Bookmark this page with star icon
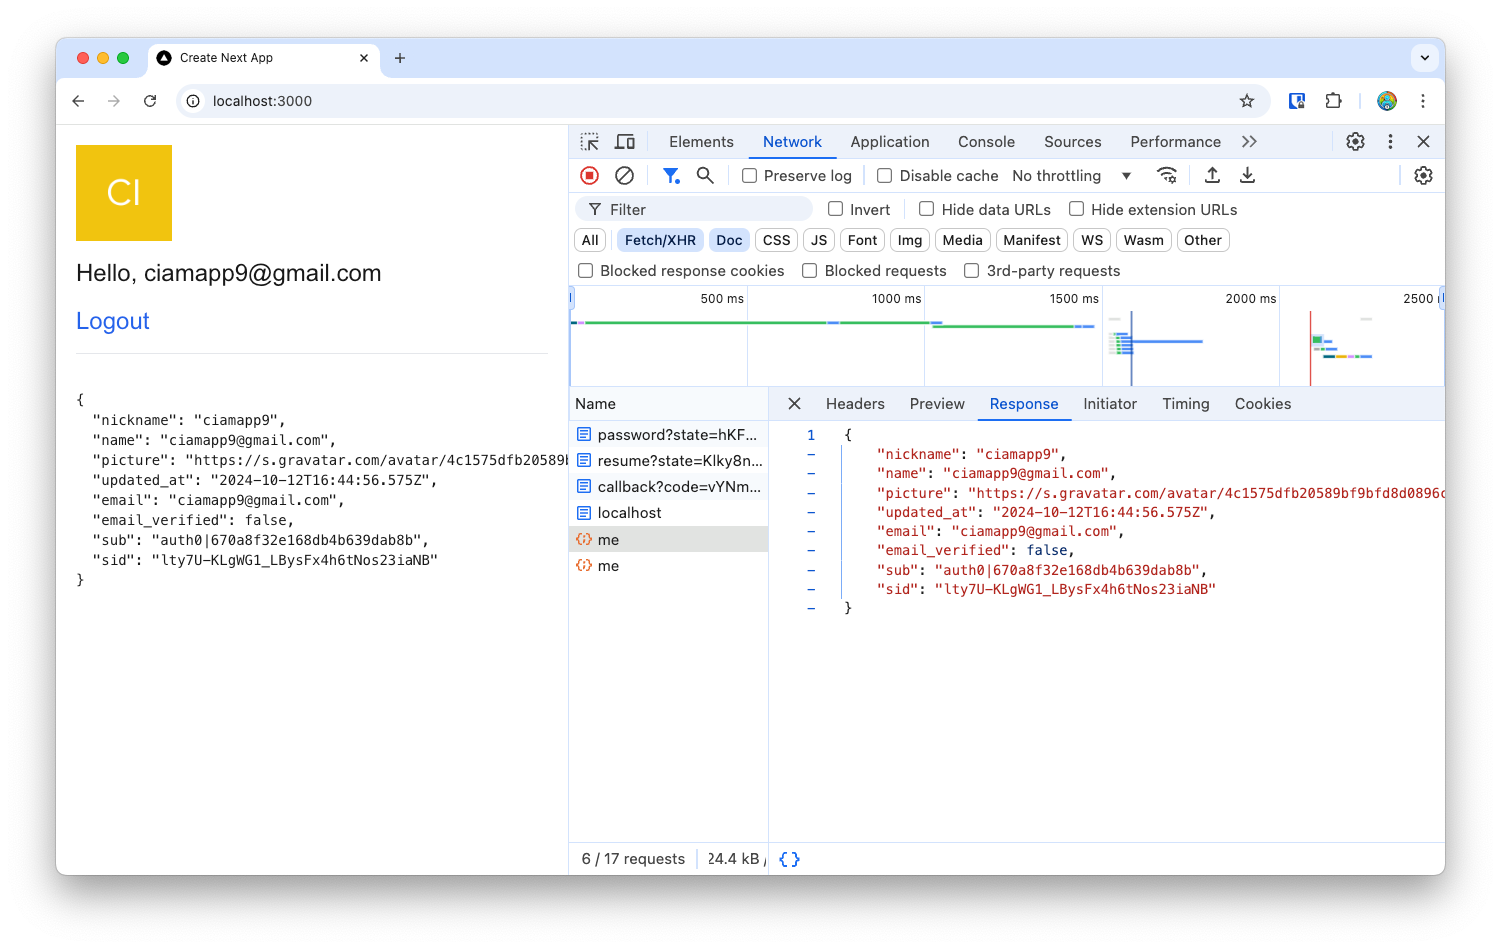 coord(1246,101)
